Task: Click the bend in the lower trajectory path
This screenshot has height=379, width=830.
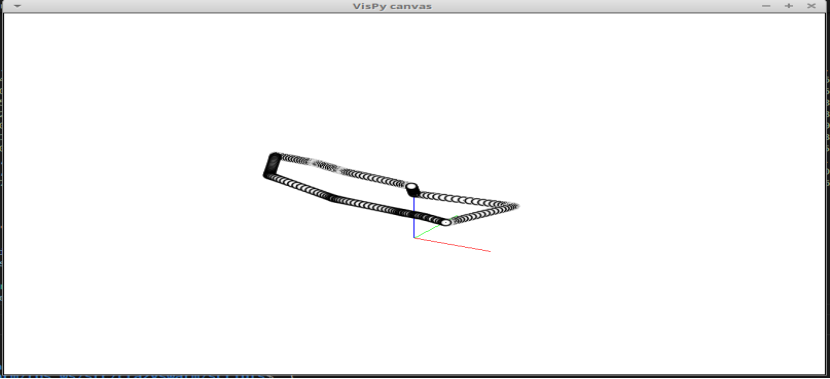Action: click(x=332, y=197)
